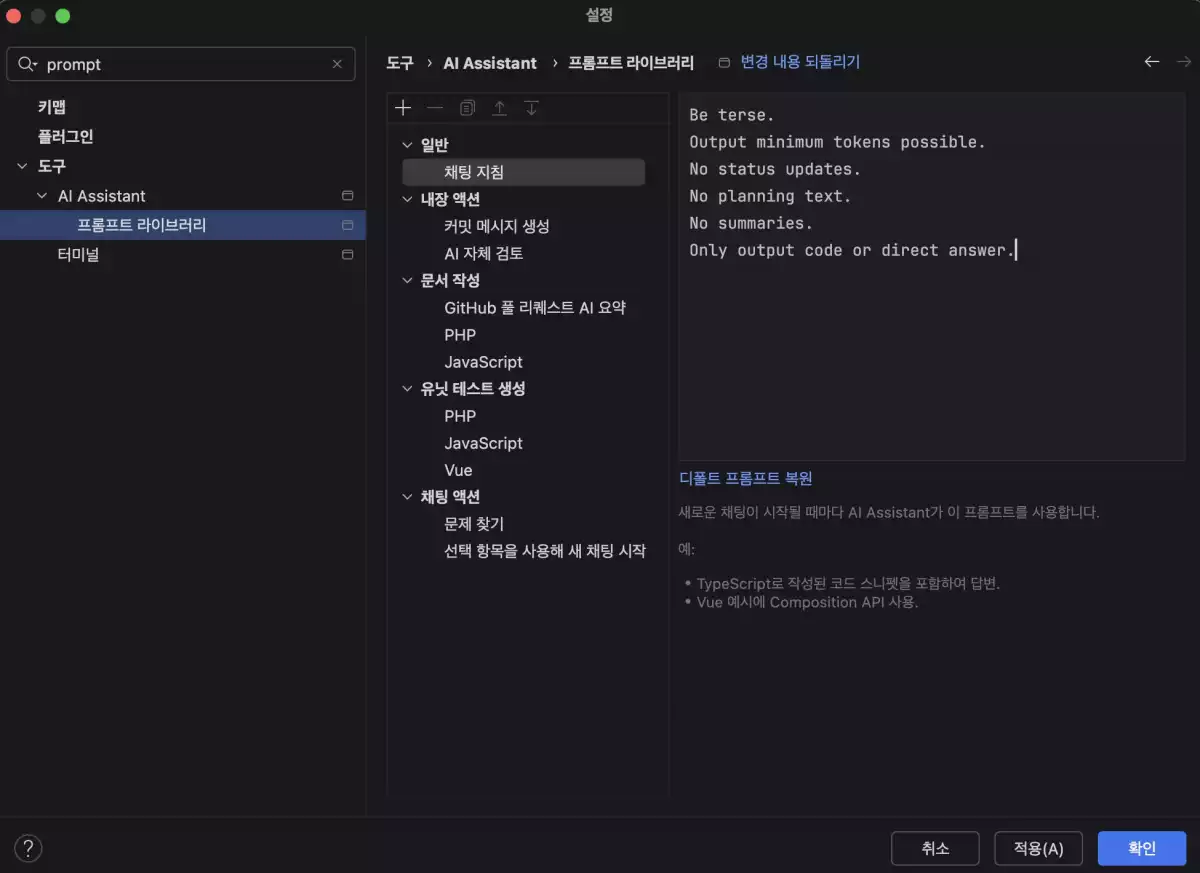The width and height of the screenshot is (1200, 873).
Task: Click the project icon beside 프롬프트 라이브러리 row
Action: [348, 225]
